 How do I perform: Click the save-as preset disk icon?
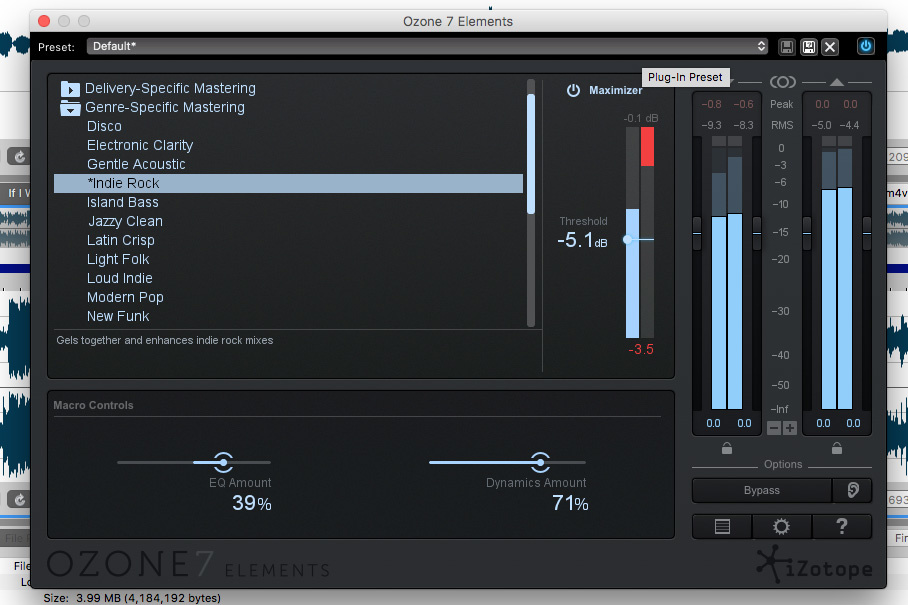click(808, 47)
